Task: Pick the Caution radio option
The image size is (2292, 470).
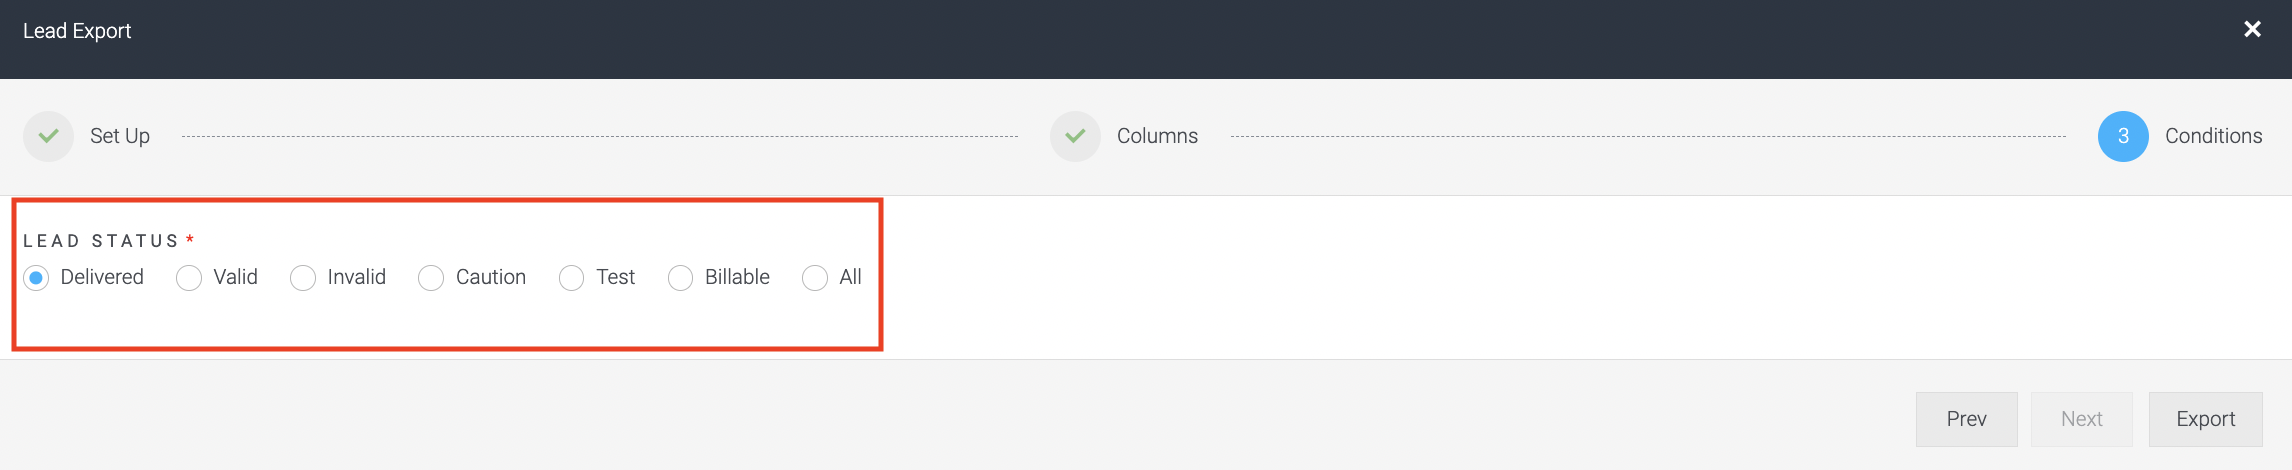Action: (x=431, y=278)
